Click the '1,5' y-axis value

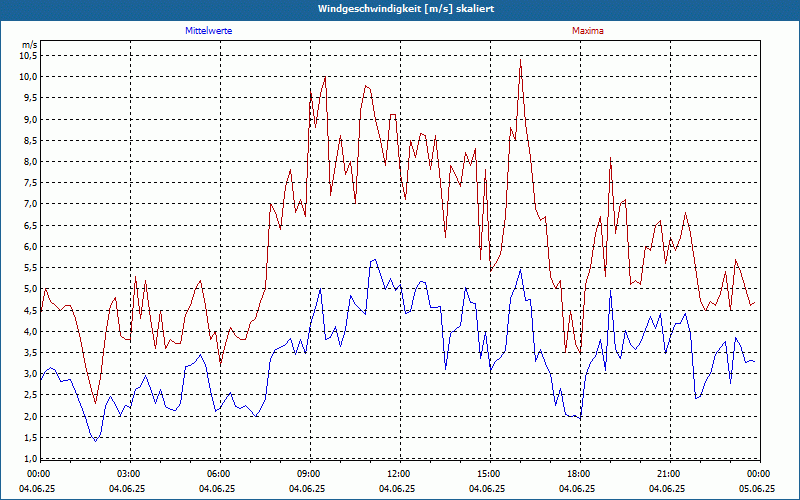(30, 438)
